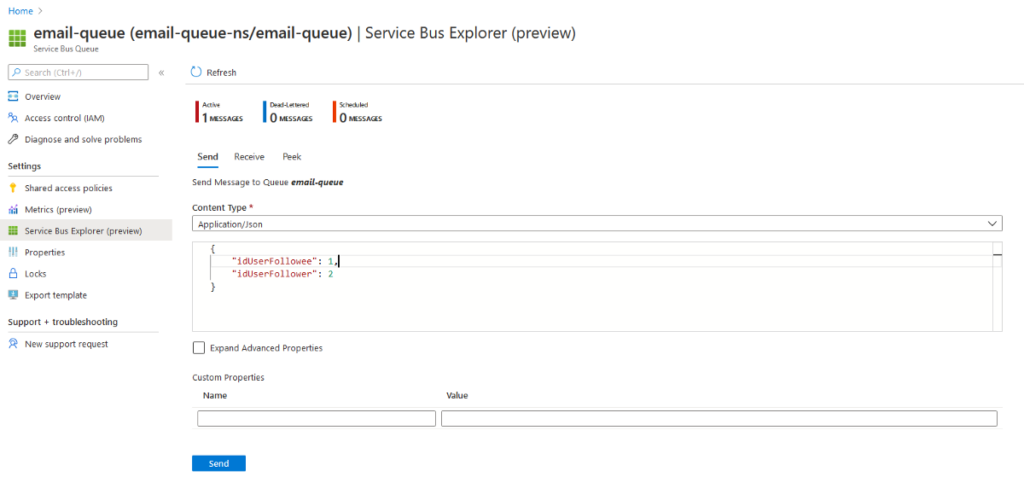
Task: Switch to the Peek tab
Action: 292,157
